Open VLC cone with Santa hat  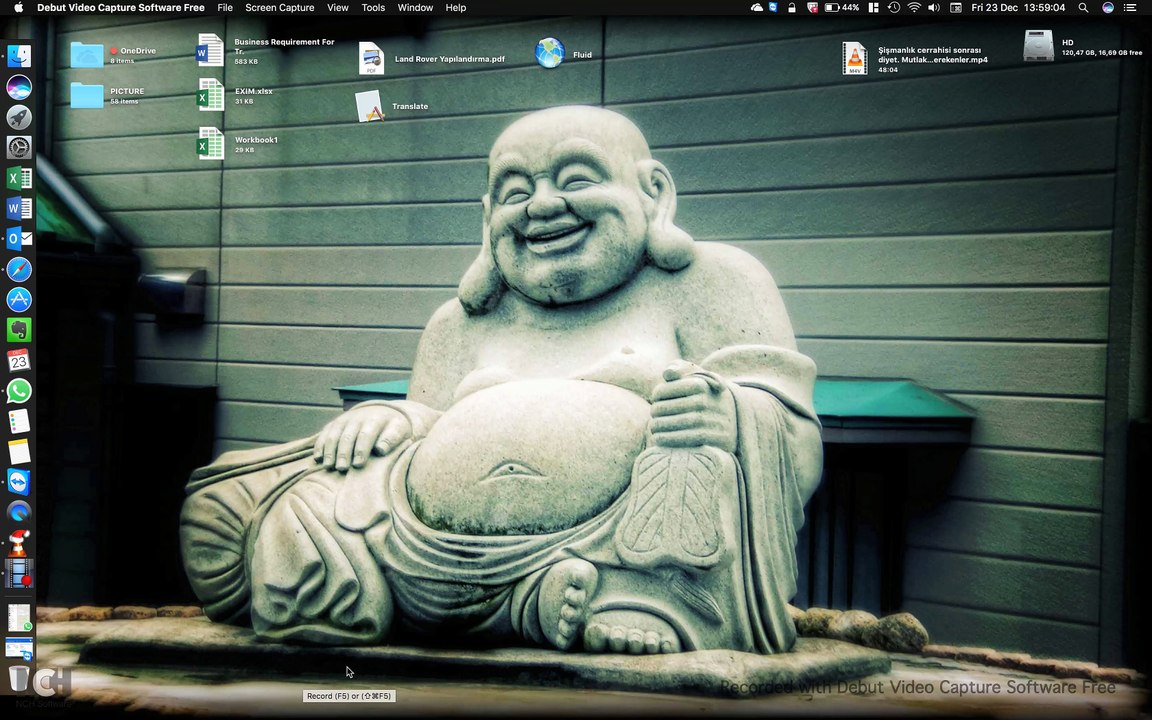point(19,543)
